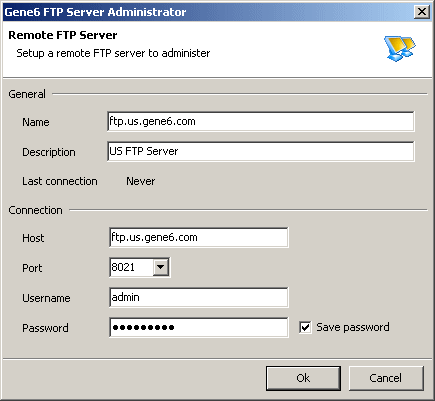Click the networked computers icon in header
Viewport: 435px width, 401px height.
click(x=400, y=48)
